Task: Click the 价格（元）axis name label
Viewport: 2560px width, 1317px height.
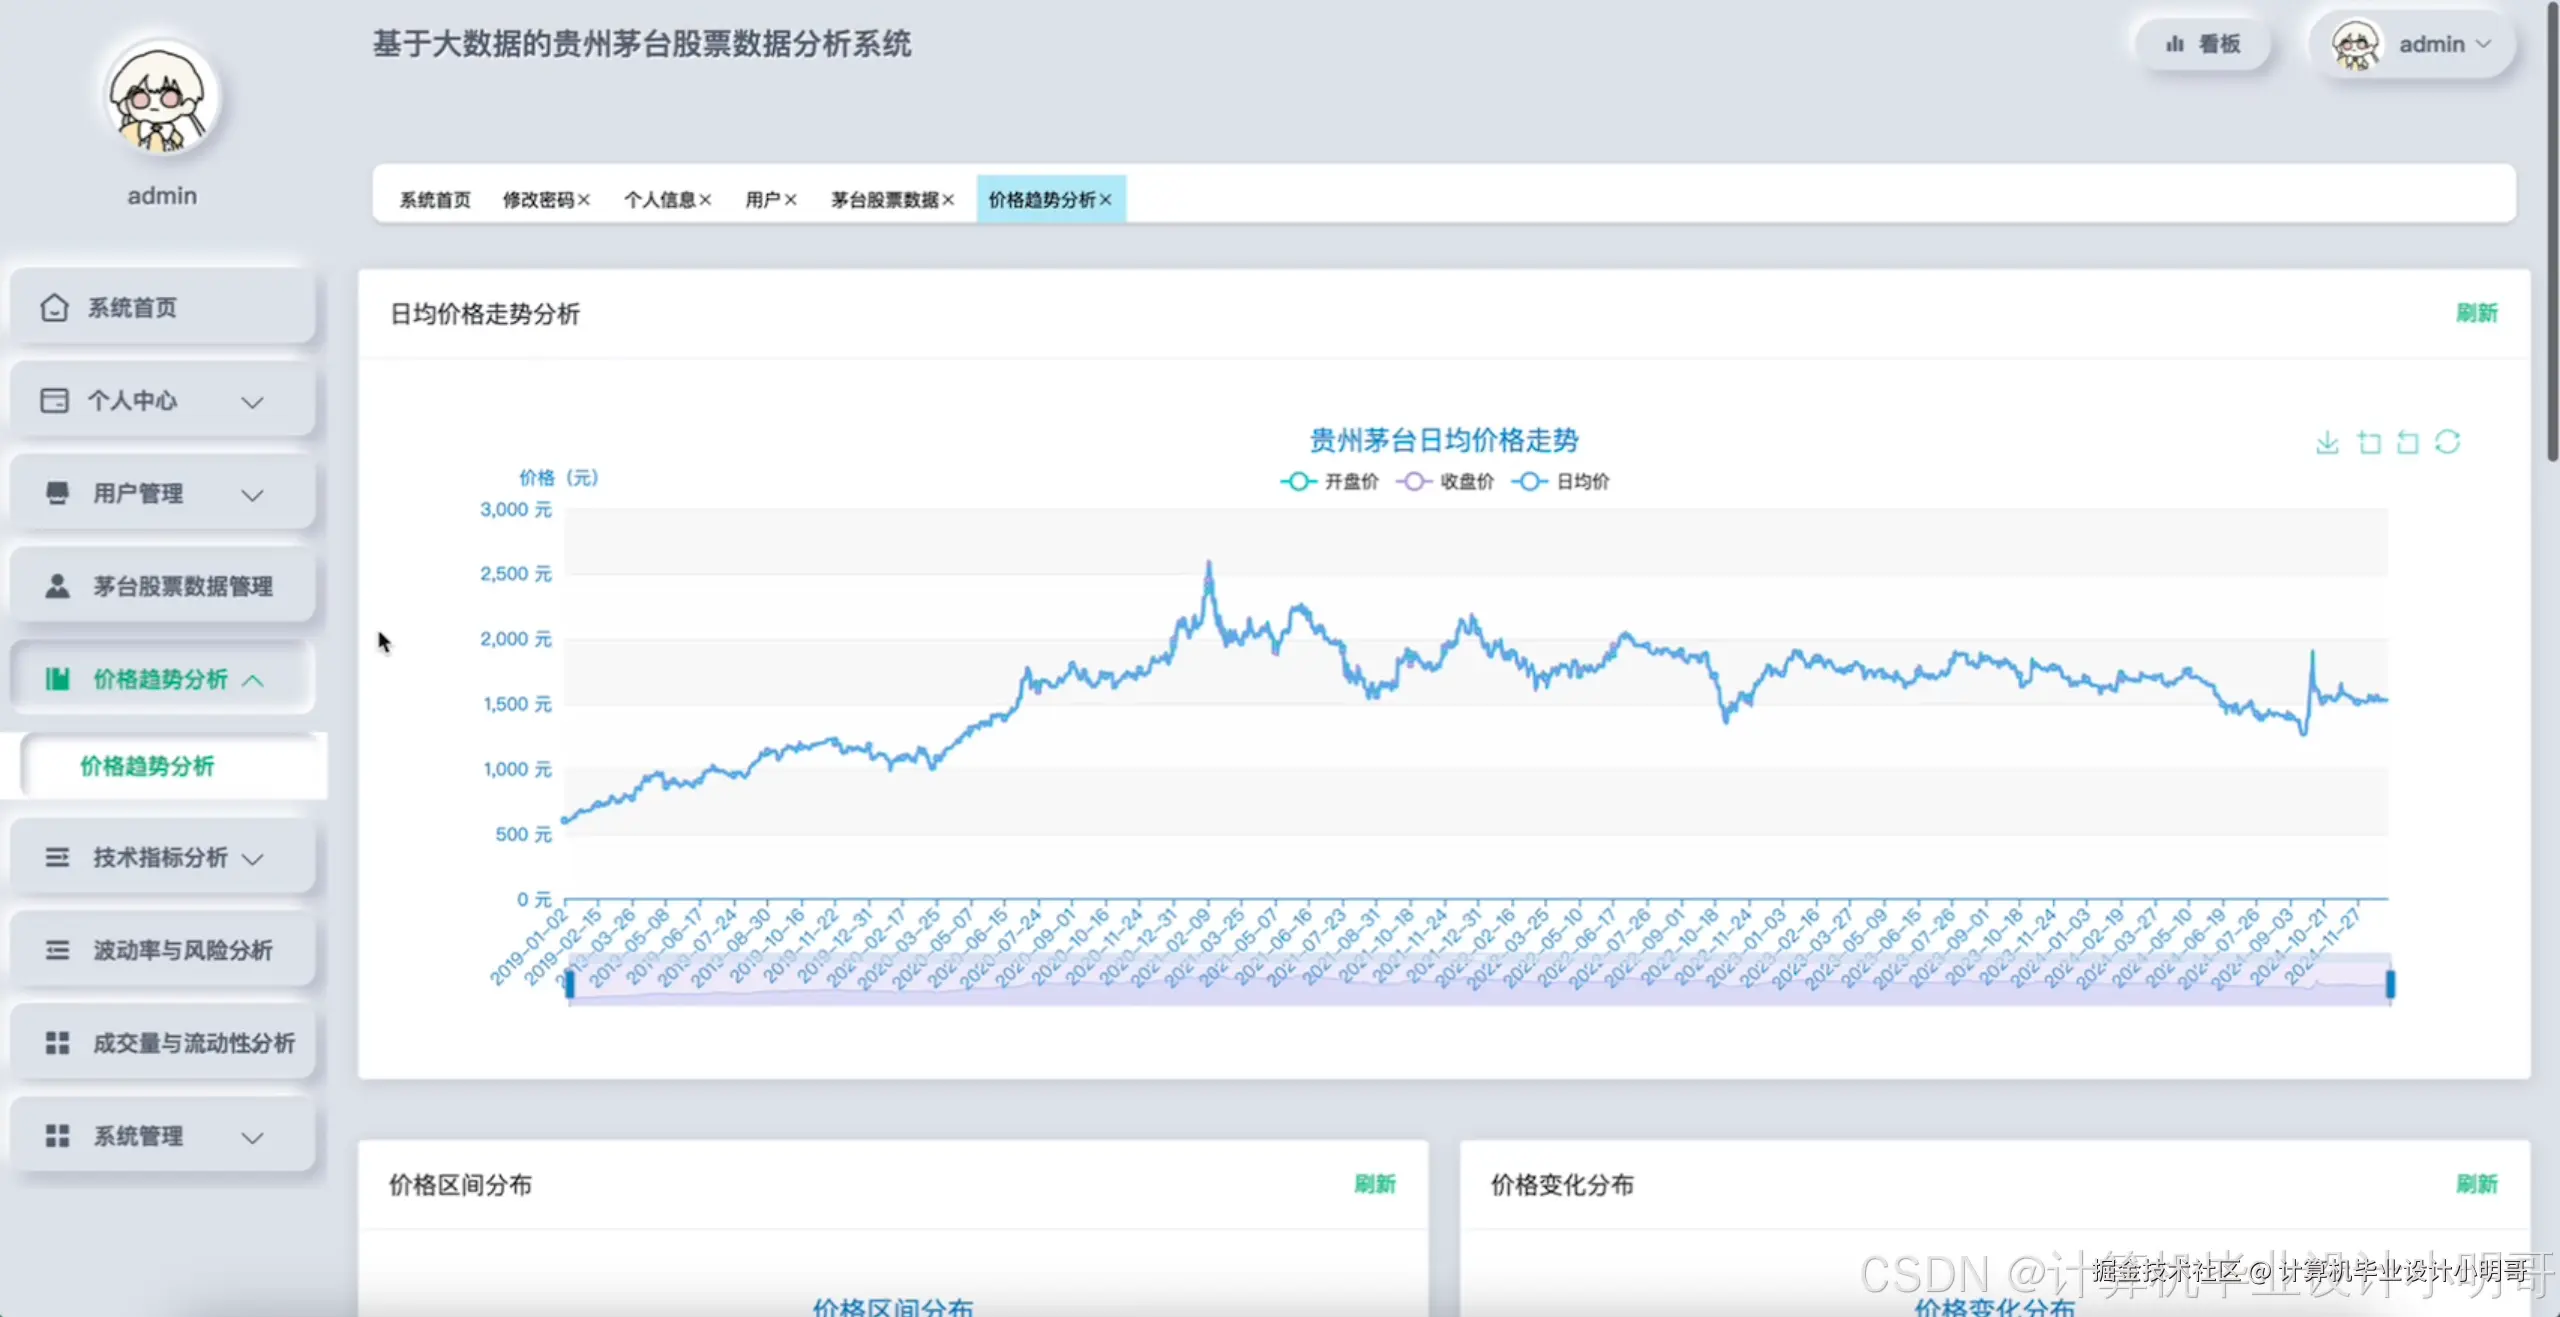Action: click(x=558, y=478)
